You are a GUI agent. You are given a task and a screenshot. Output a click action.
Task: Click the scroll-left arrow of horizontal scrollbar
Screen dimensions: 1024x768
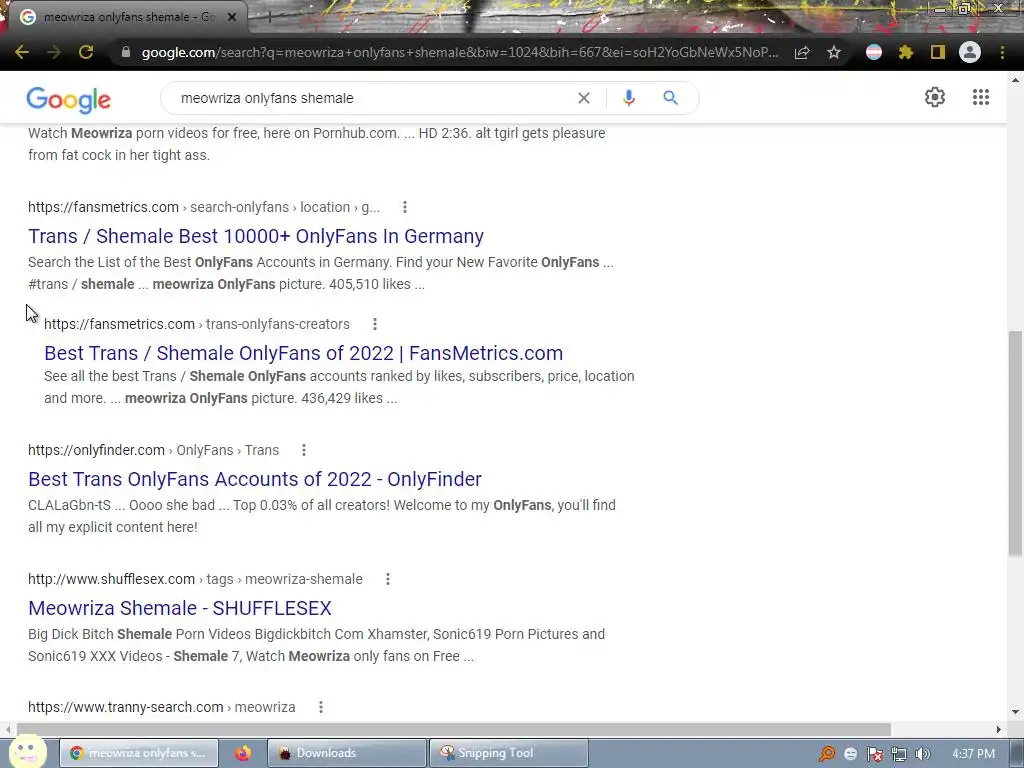tap(8, 729)
